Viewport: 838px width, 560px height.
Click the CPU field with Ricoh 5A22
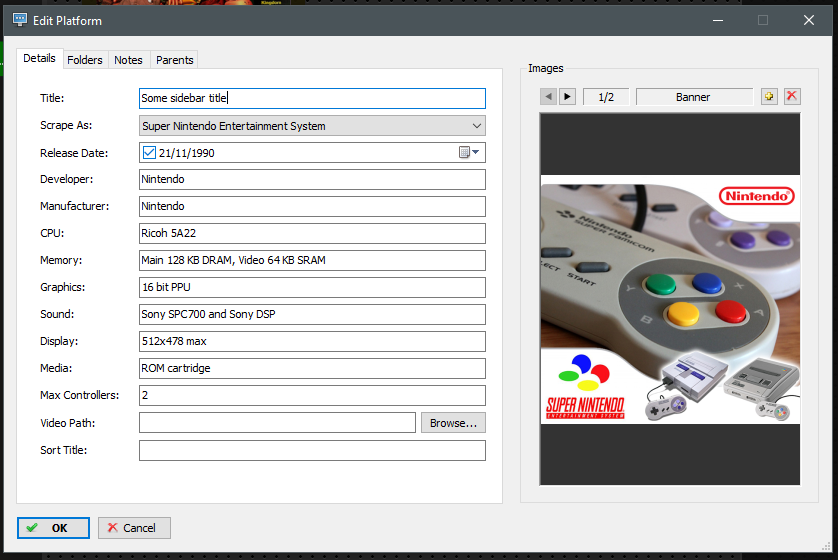click(x=312, y=234)
